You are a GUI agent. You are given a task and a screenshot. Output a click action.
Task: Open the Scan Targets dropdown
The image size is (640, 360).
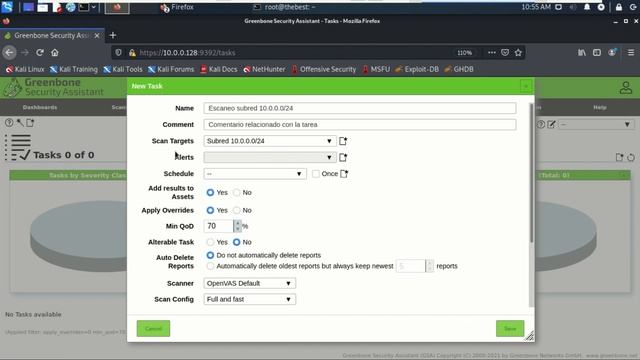(270, 141)
